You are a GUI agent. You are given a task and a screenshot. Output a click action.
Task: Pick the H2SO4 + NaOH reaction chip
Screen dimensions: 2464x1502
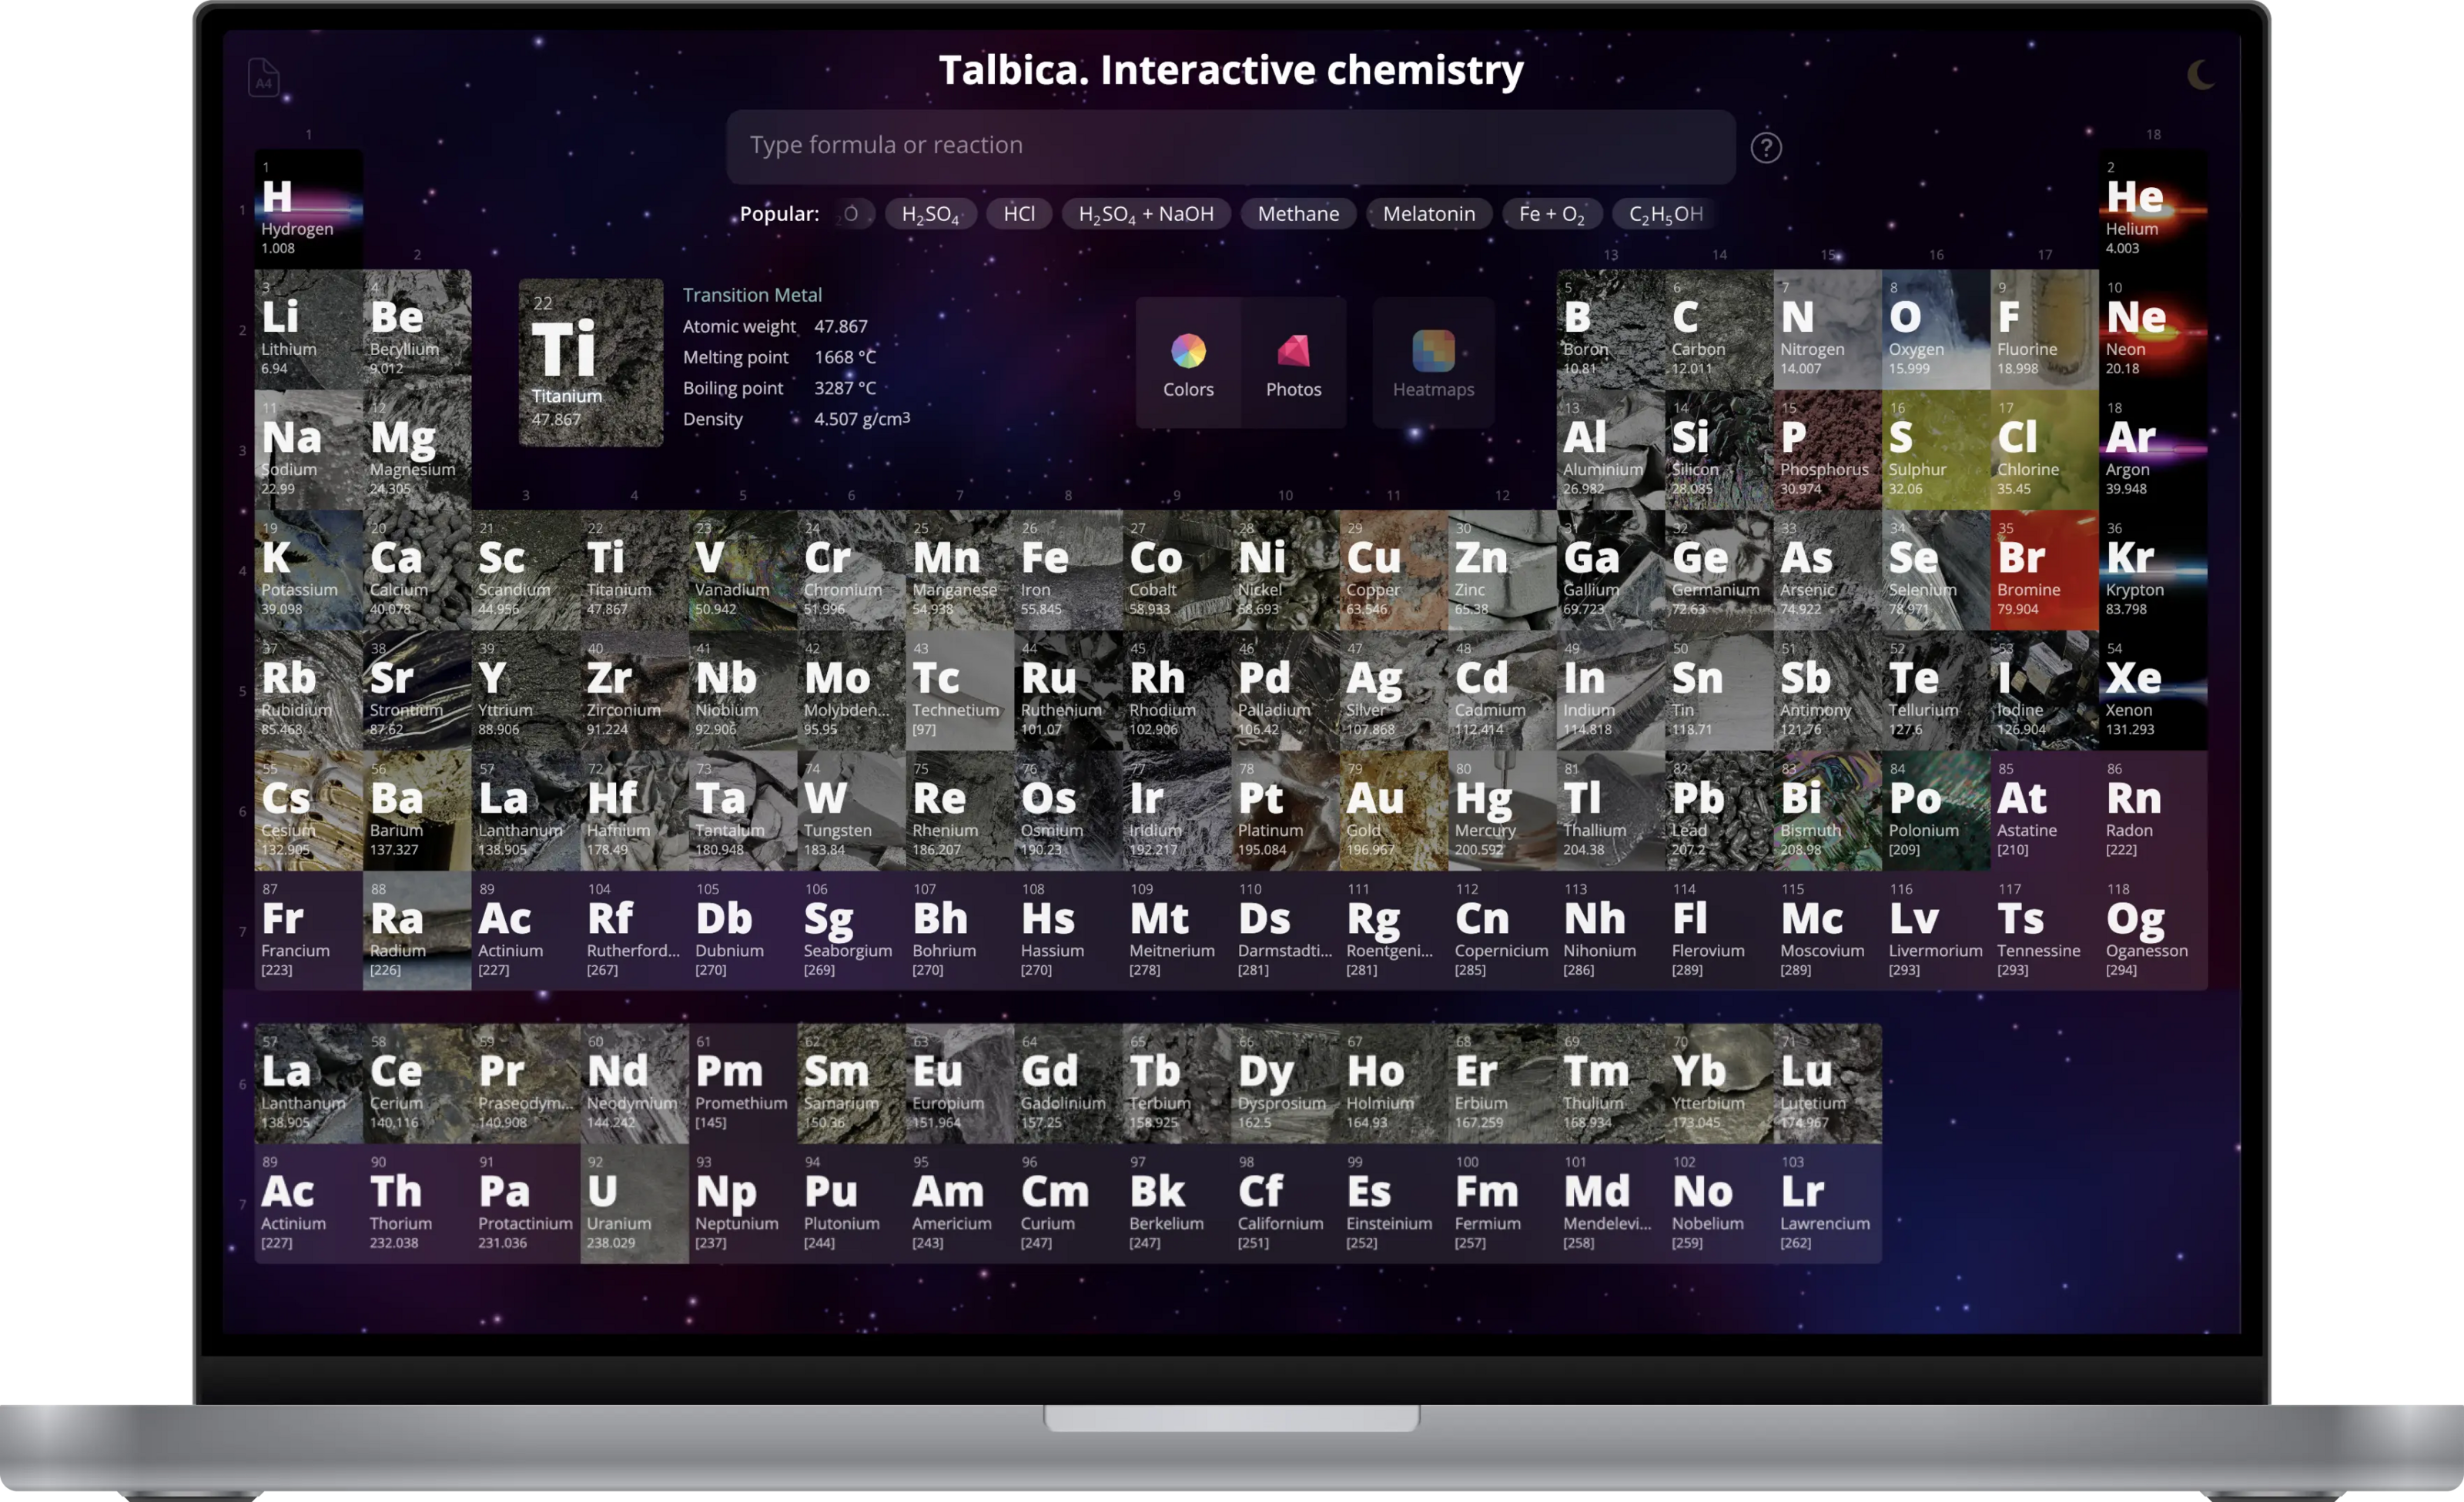click(x=1146, y=214)
